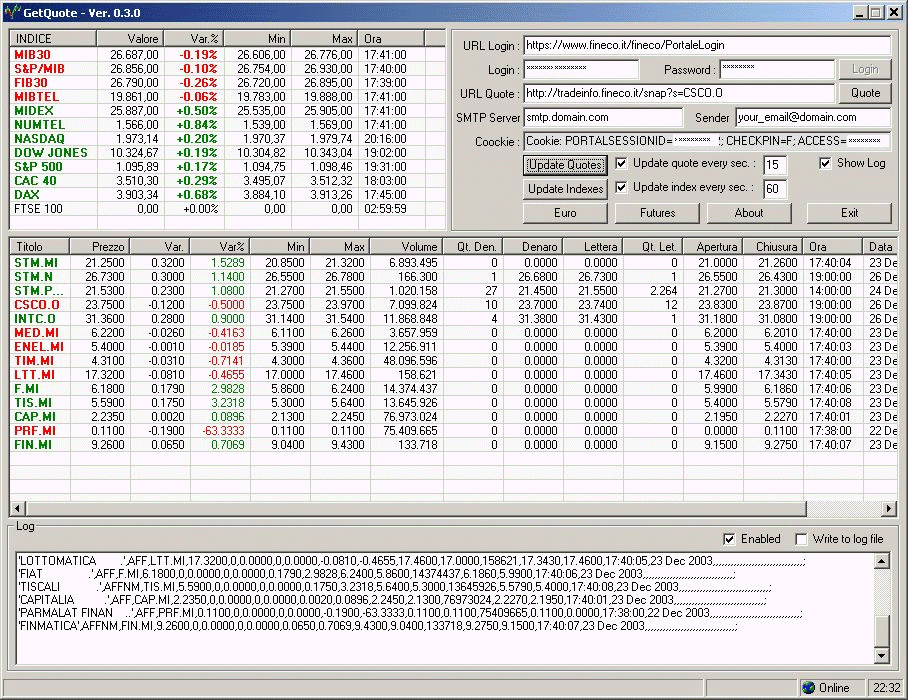The width and height of the screenshot is (908, 700).
Task: Click the Online globe status icon
Action: 809,687
